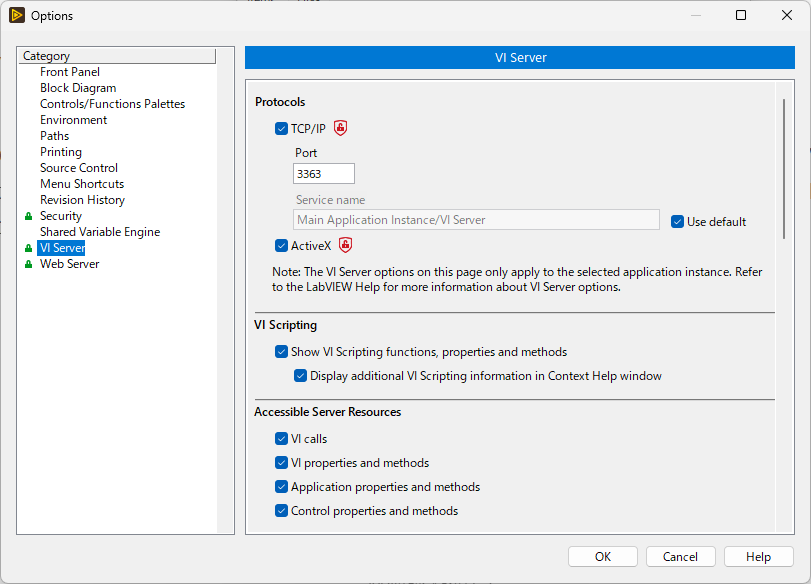
Task: Open the Block Diagram category
Action: 78,88
